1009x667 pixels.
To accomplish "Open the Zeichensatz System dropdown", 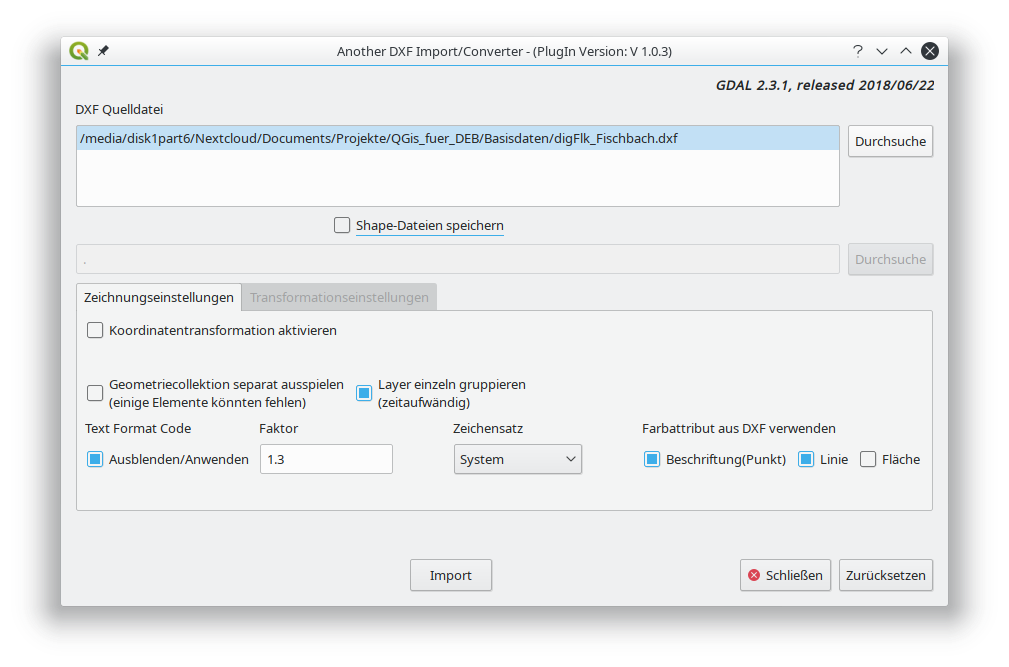I will pyautogui.click(x=517, y=459).
